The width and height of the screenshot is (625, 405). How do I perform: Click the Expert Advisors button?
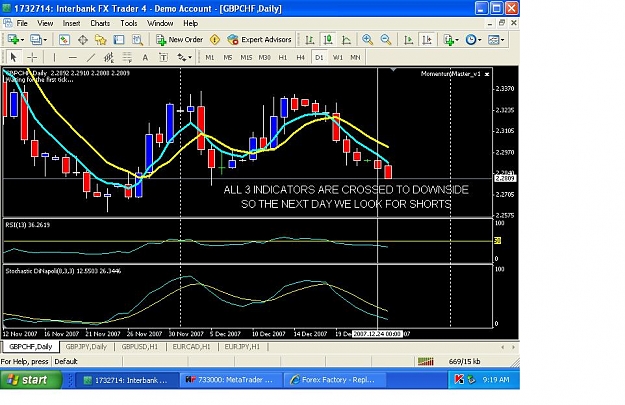pyautogui.click(x=259, y=39)
